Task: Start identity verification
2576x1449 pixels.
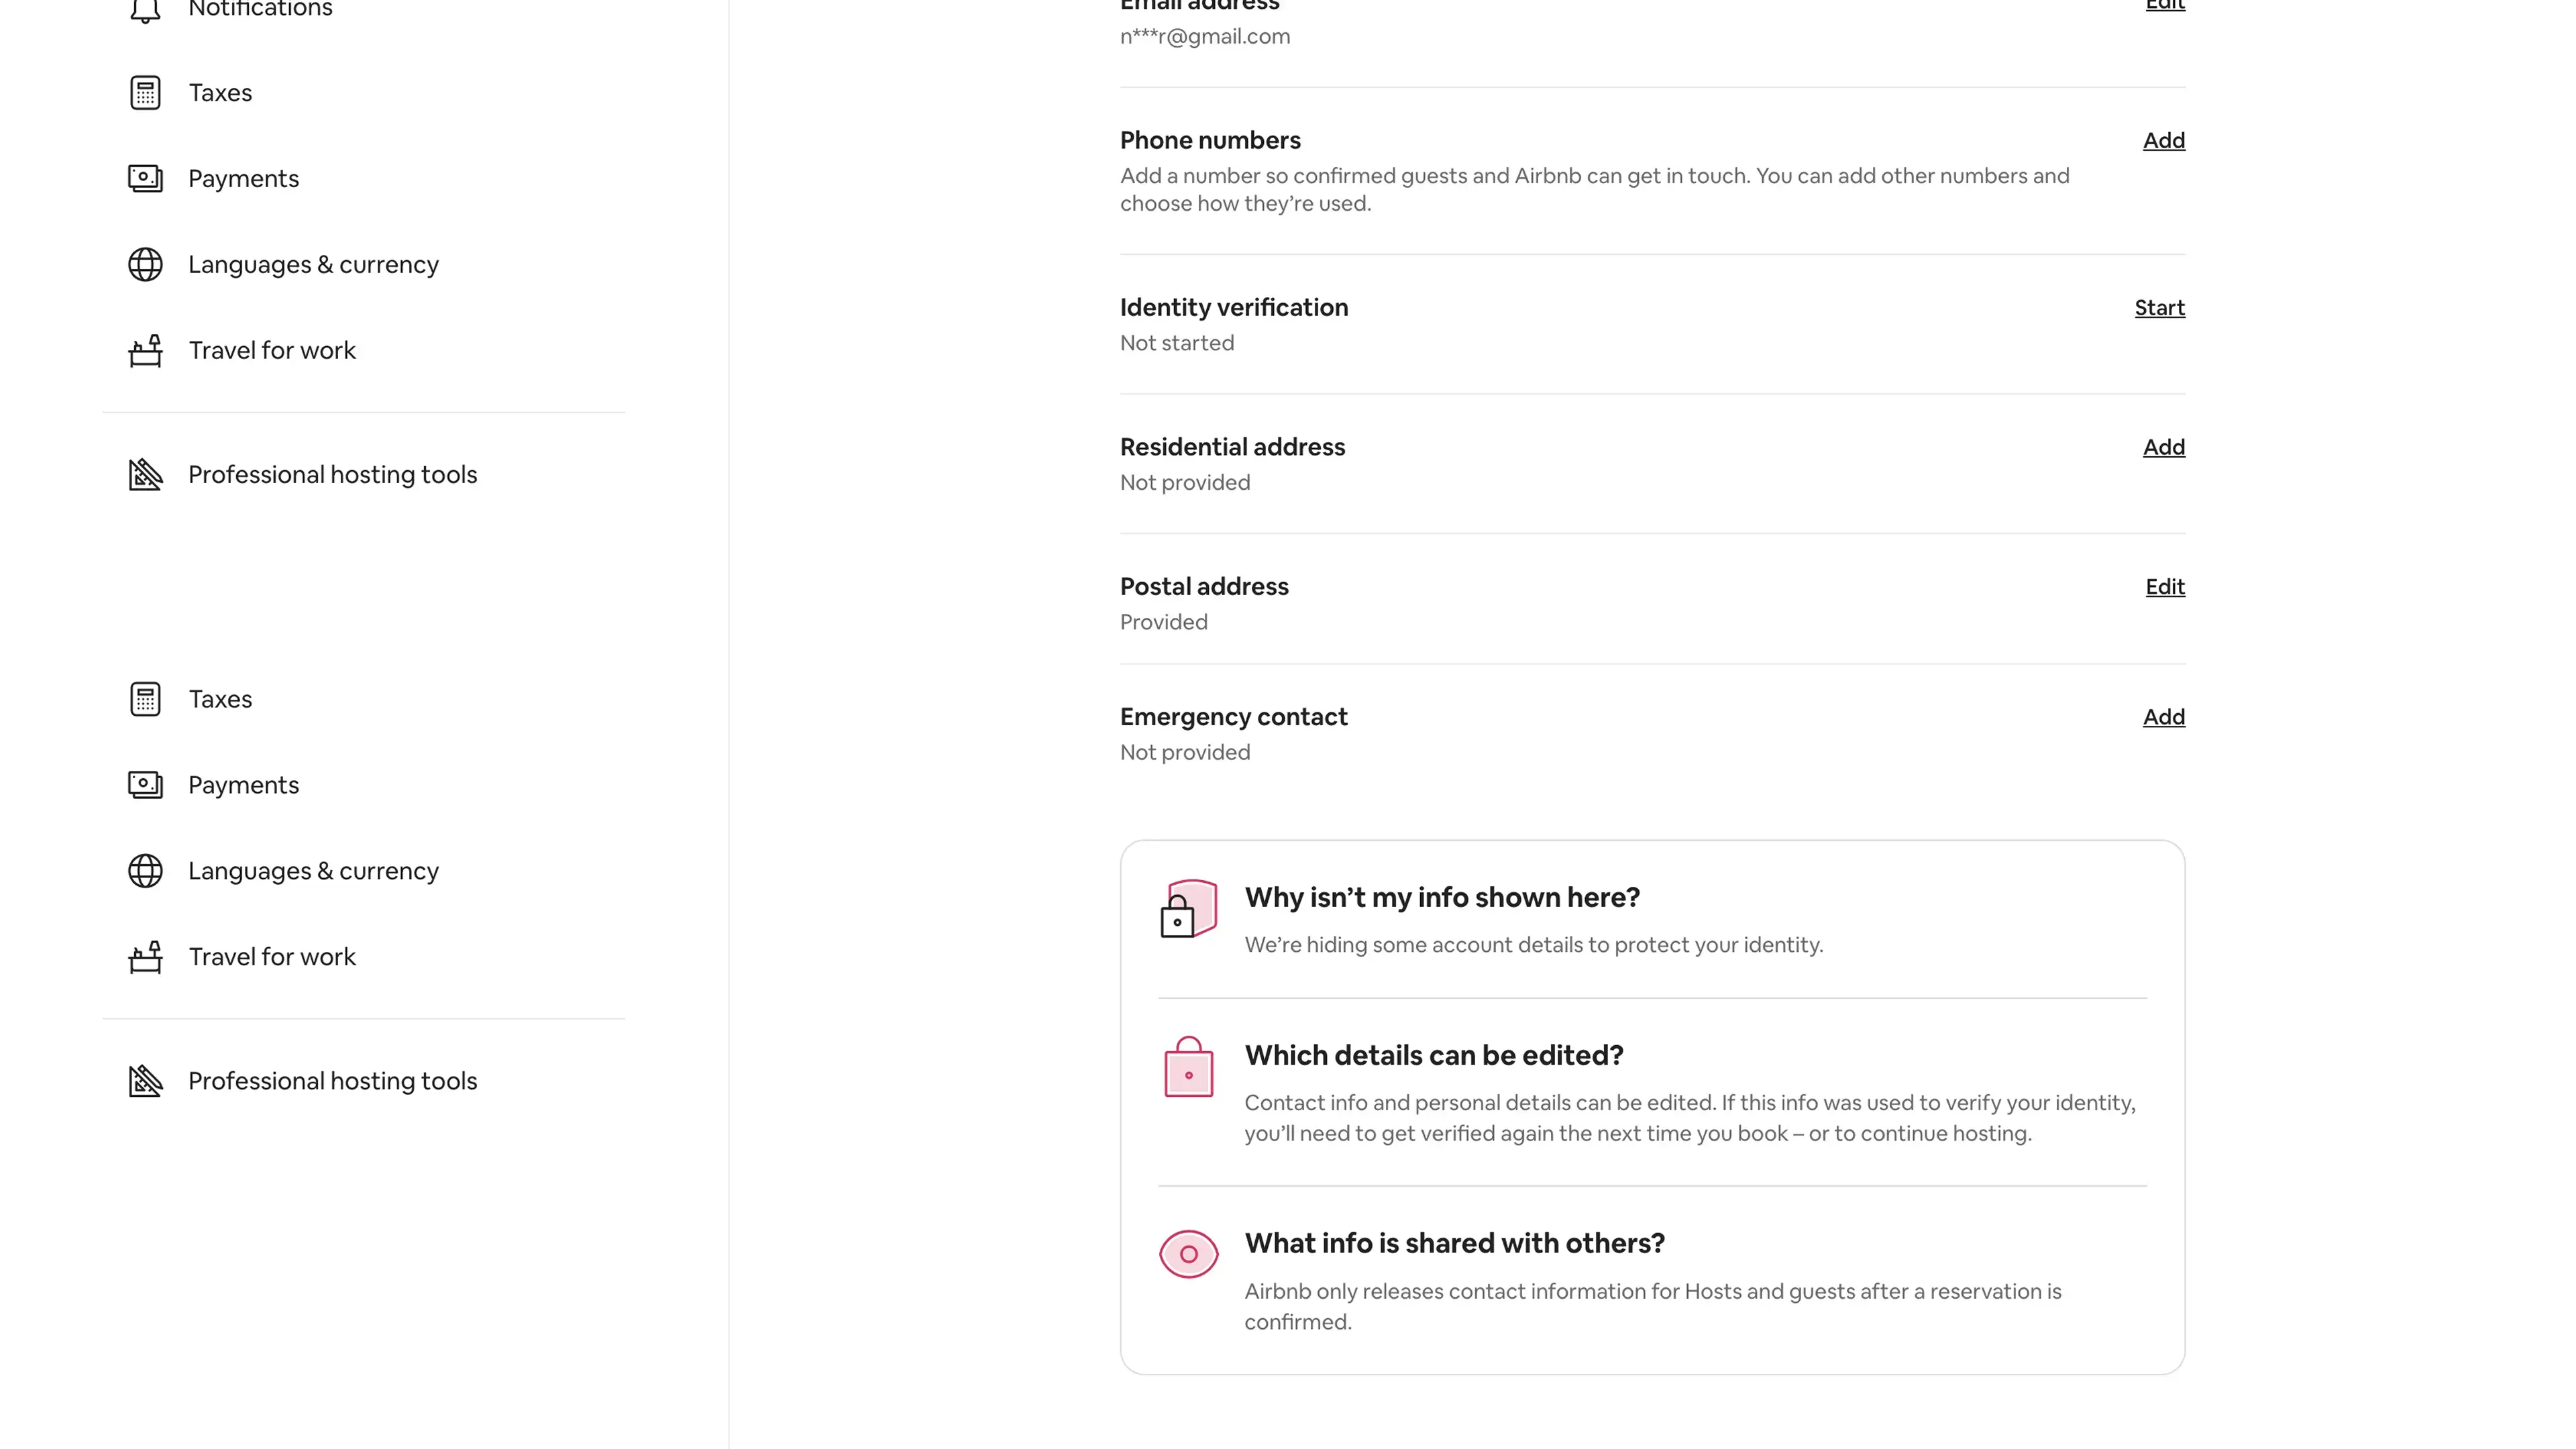Action: tap(2159, 308)
